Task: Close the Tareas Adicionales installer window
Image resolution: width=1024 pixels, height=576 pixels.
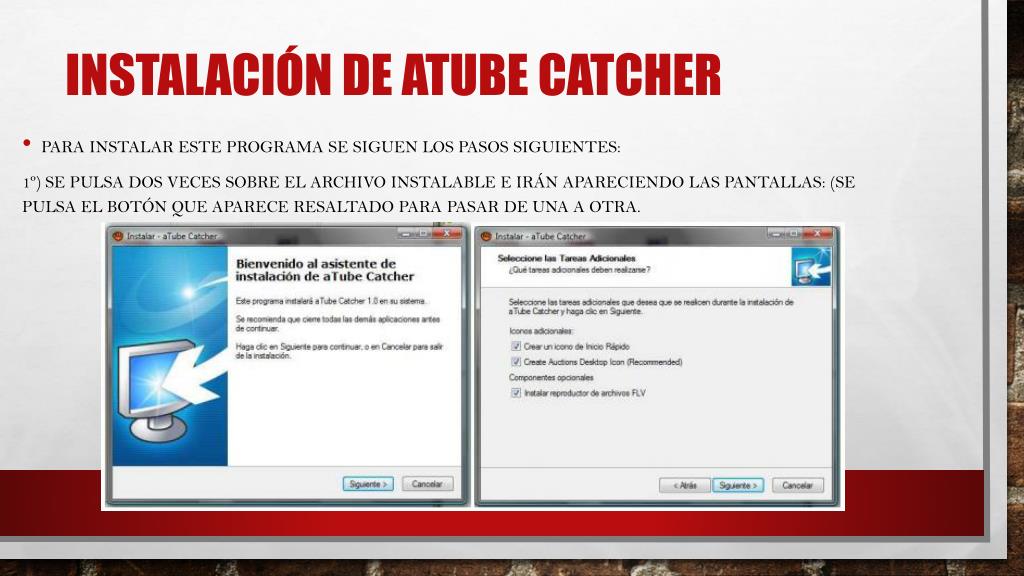Action: click(817, 233)
